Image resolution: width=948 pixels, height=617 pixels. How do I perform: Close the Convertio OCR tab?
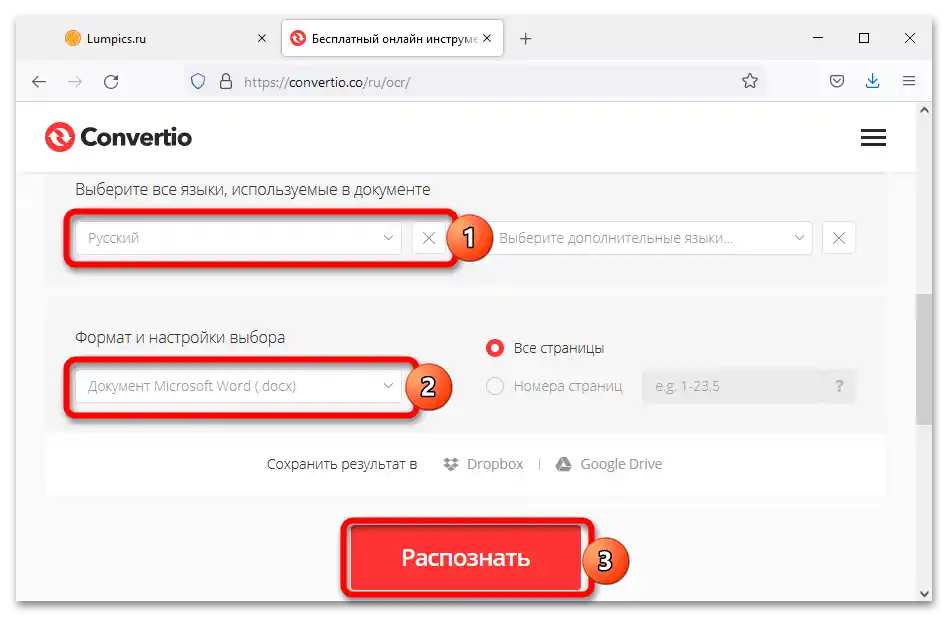(x=487, y=38)
